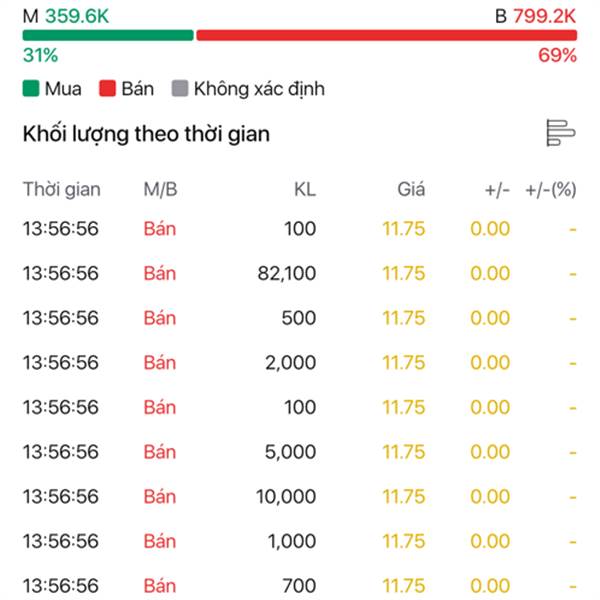Click the red Bán legend square
The width and height of the screenshot is (600, 600).
(107, 88)
